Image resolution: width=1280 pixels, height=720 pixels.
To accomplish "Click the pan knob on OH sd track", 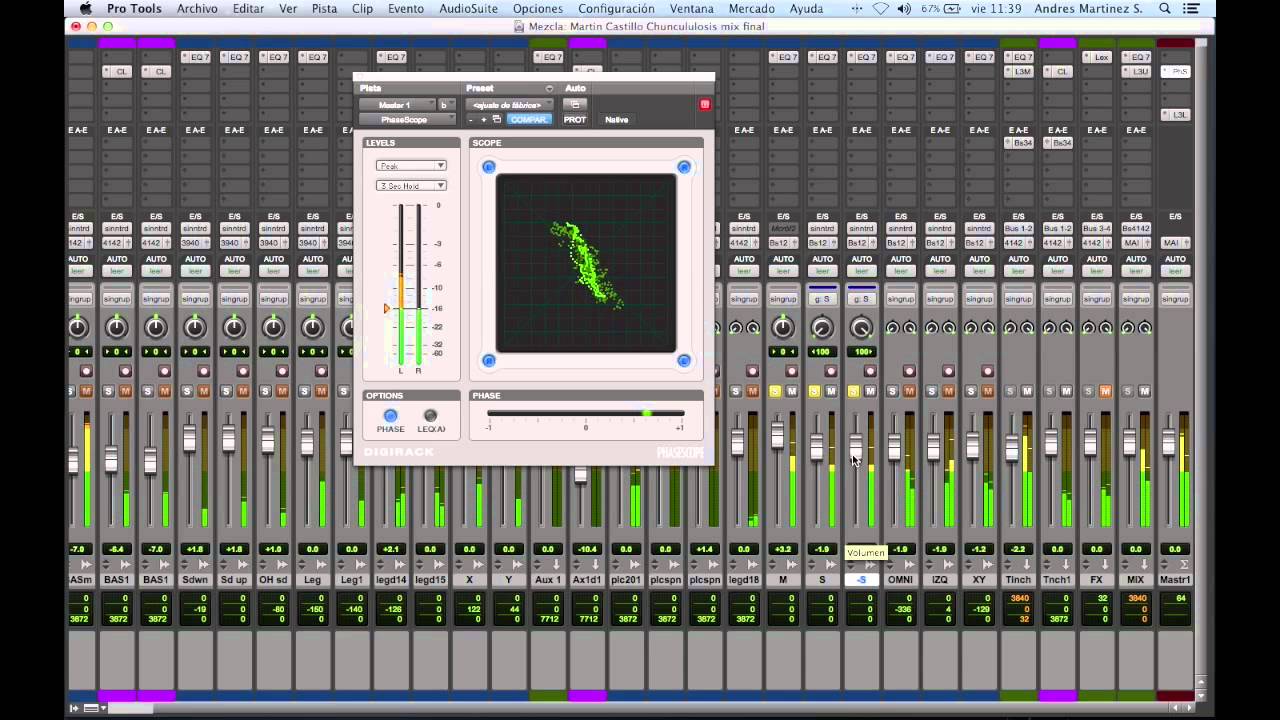I will (273, 327).
